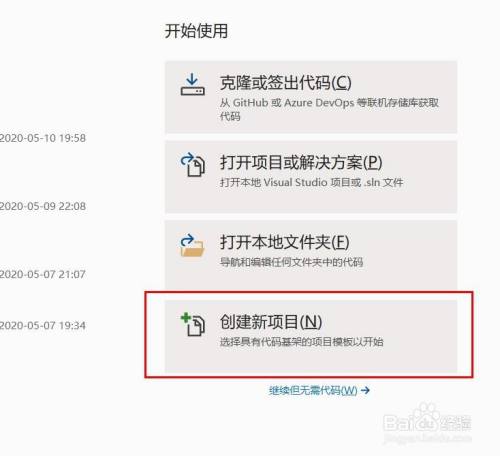This screenshot has width=500, height=456.
Task: Click the 选择具有代码基架的项目模板 description
Action: (x=301, y=342)
